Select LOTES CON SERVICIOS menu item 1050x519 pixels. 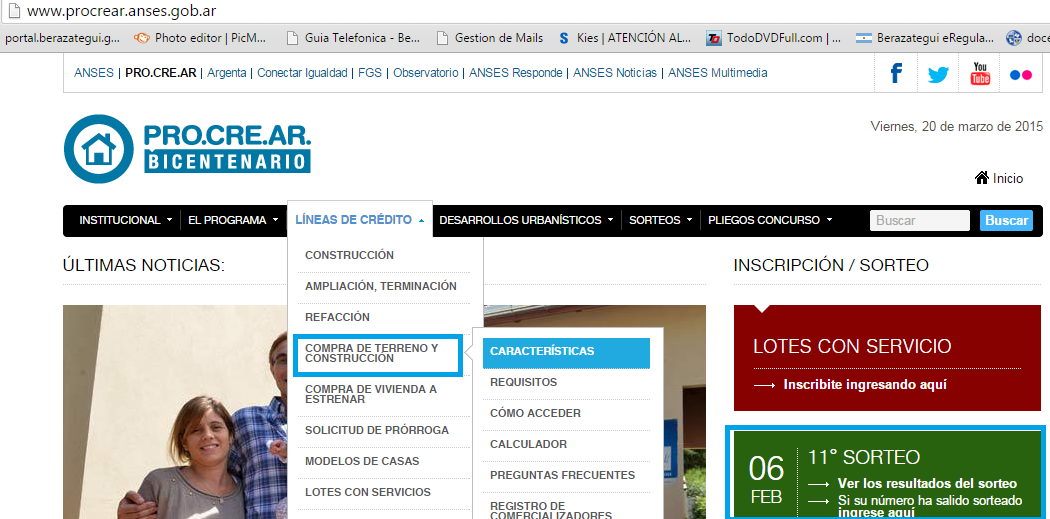(368, 492)
